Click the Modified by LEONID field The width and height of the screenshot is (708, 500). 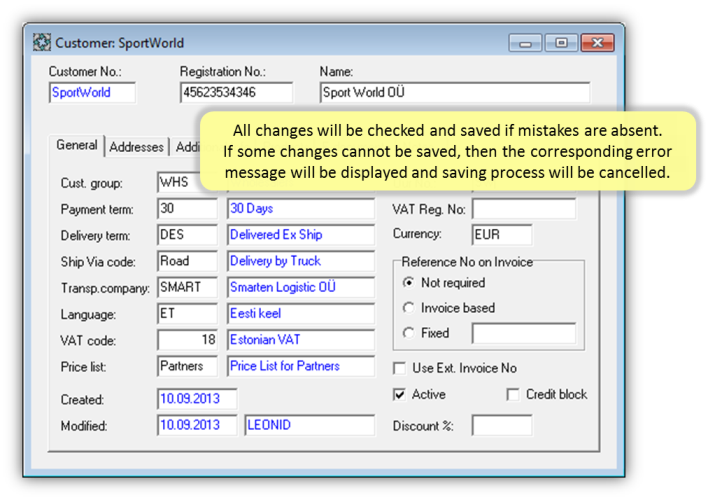(309, 425)
